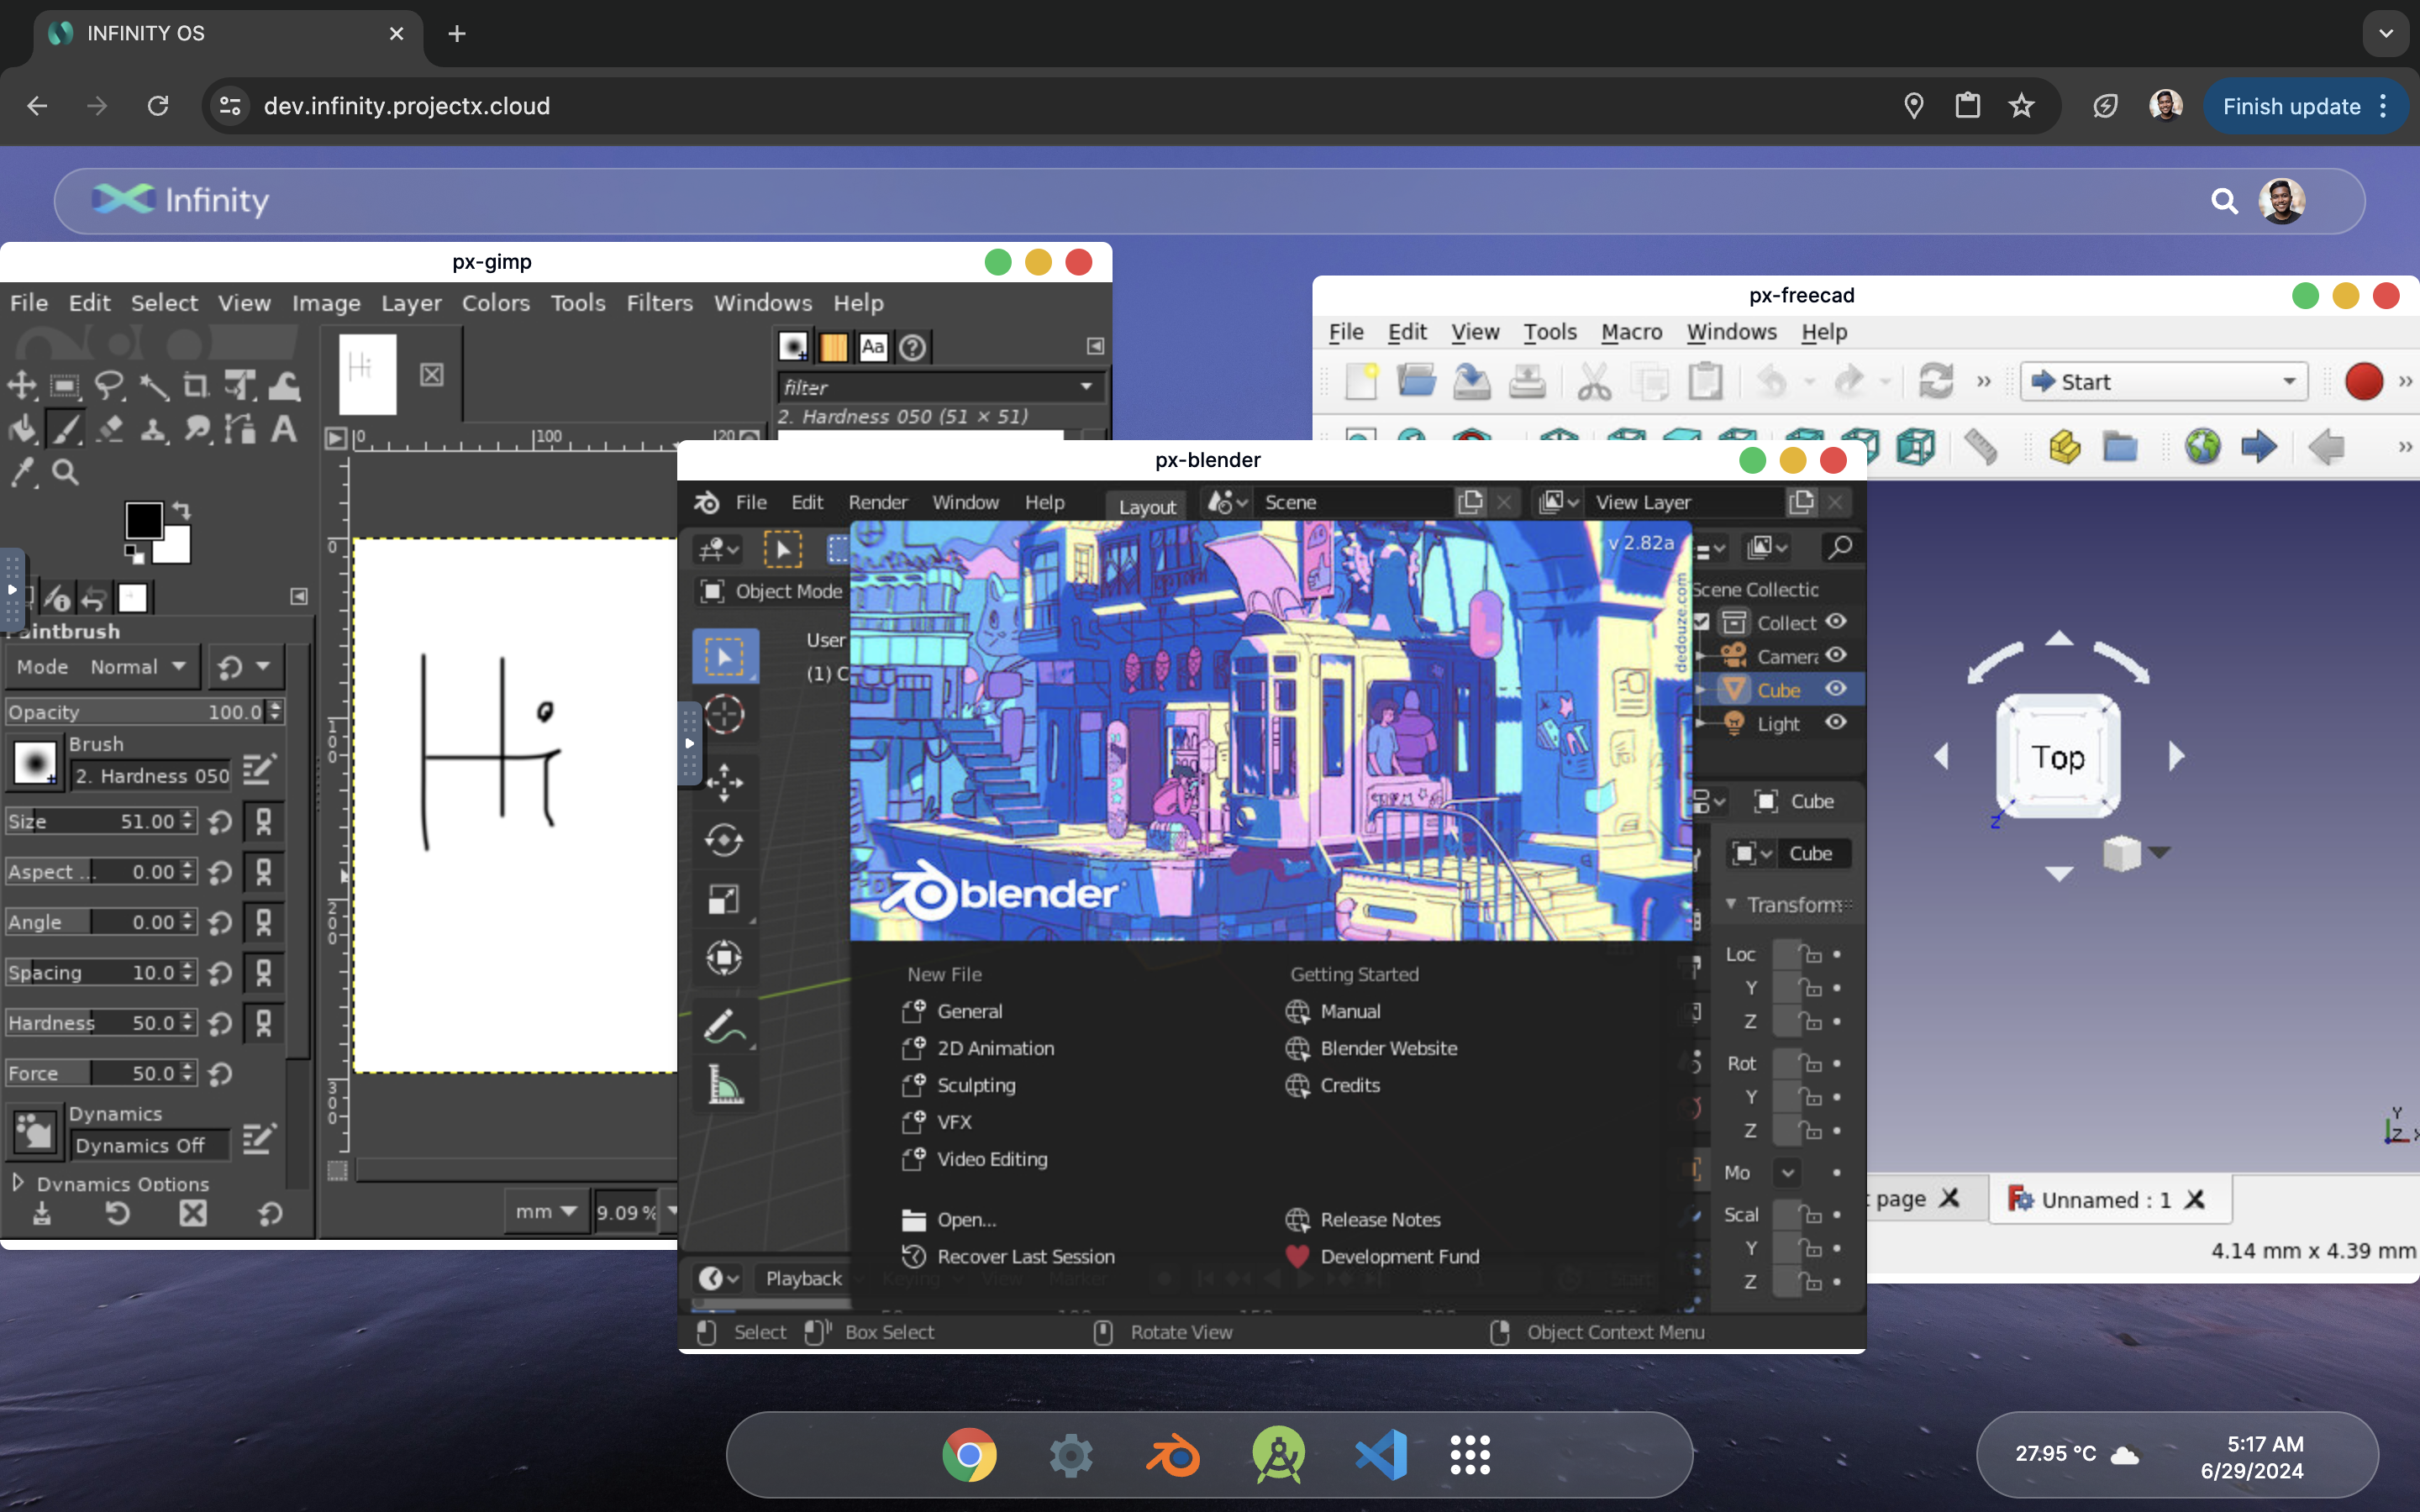The height and width of the screenshot is (1512, 2420).
Task: Select the Paths tool in GIMP
Action: [x=240, y=429]
